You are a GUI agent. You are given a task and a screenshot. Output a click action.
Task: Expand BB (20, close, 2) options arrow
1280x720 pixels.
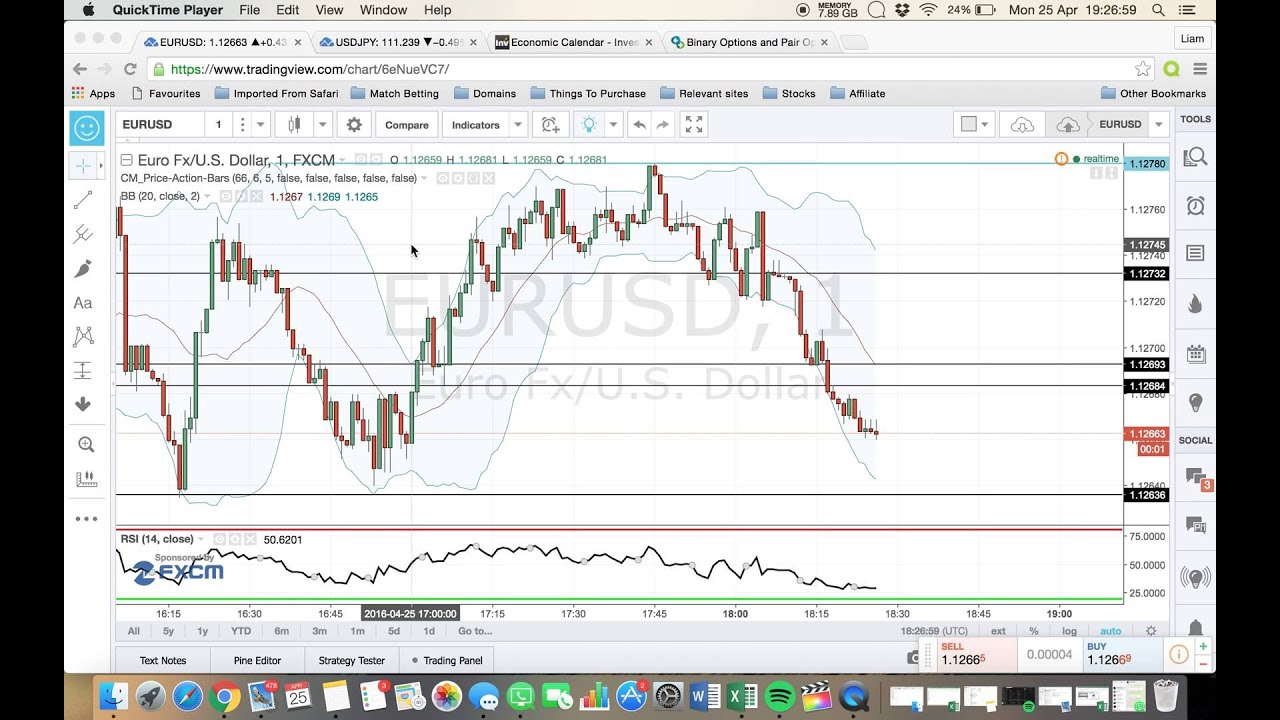click(x=208, y=196)
